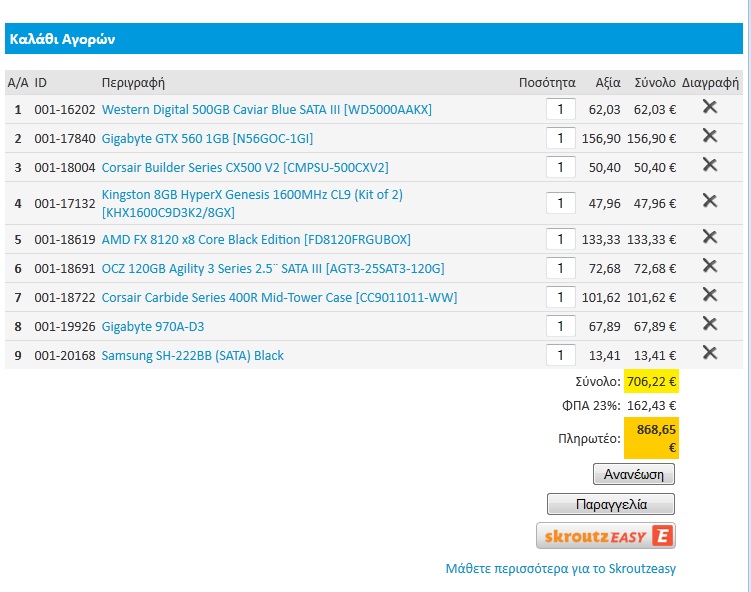The height and width of the screenshot is (592, 751).
Task: Open the AMD FX 8120 Black Edition link
Action: 256,239
